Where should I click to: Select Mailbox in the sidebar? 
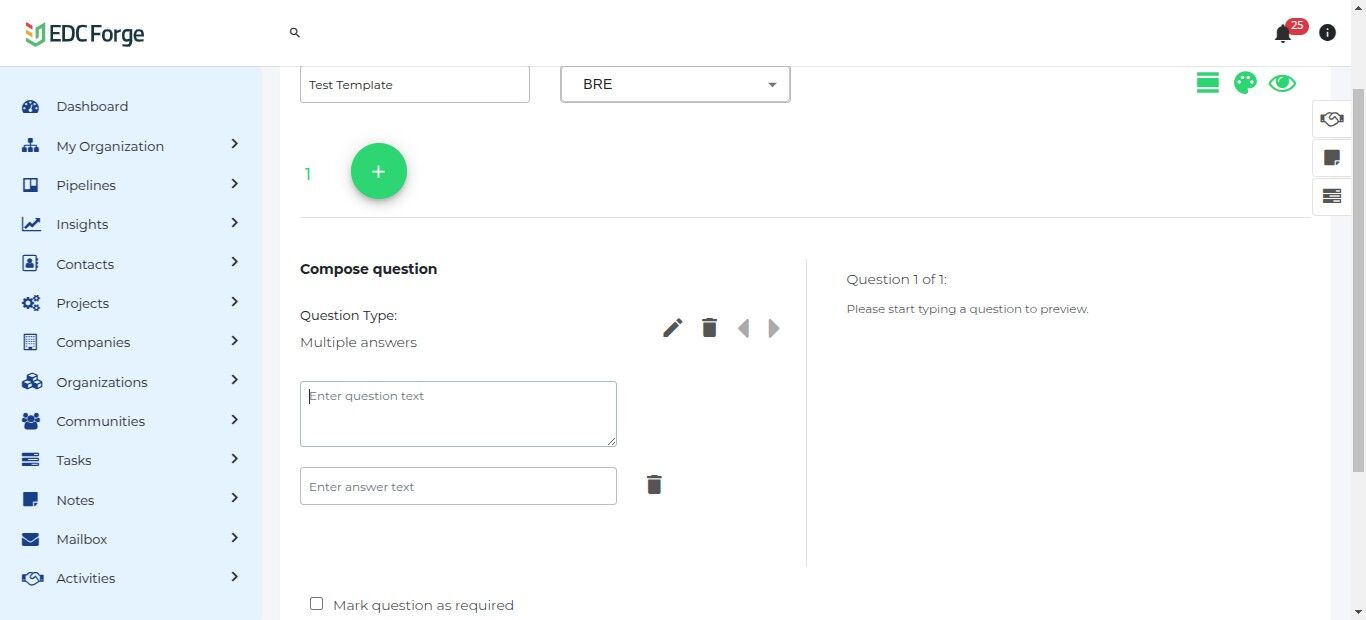point(82,539)
